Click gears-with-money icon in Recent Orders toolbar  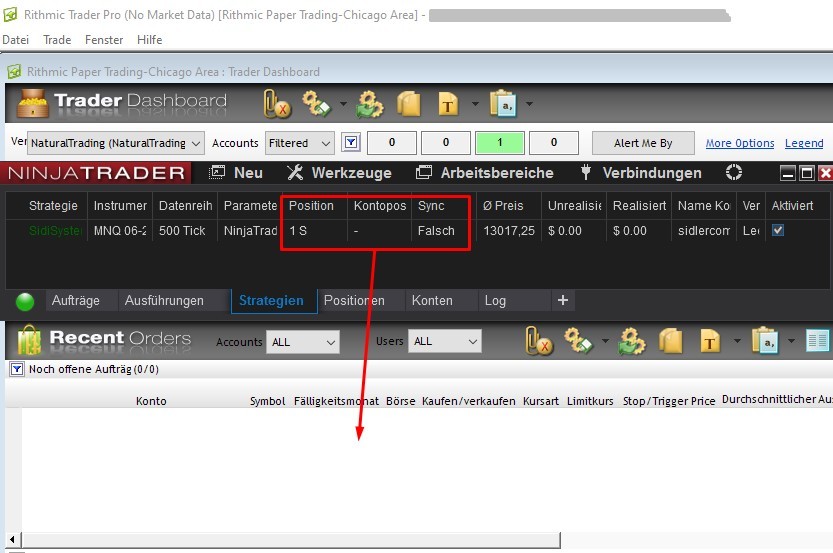579,341
